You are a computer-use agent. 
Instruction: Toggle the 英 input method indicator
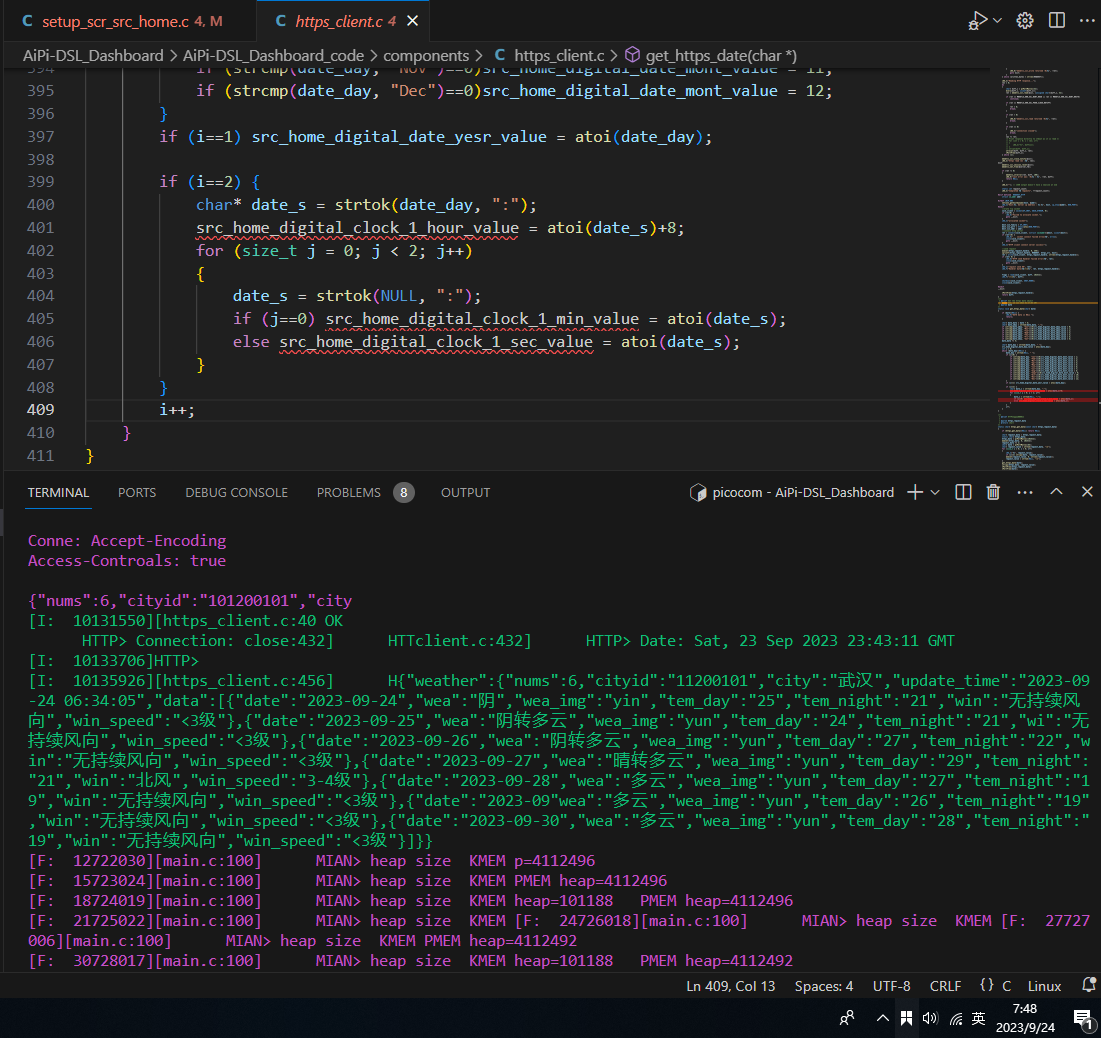(978, 1018)
